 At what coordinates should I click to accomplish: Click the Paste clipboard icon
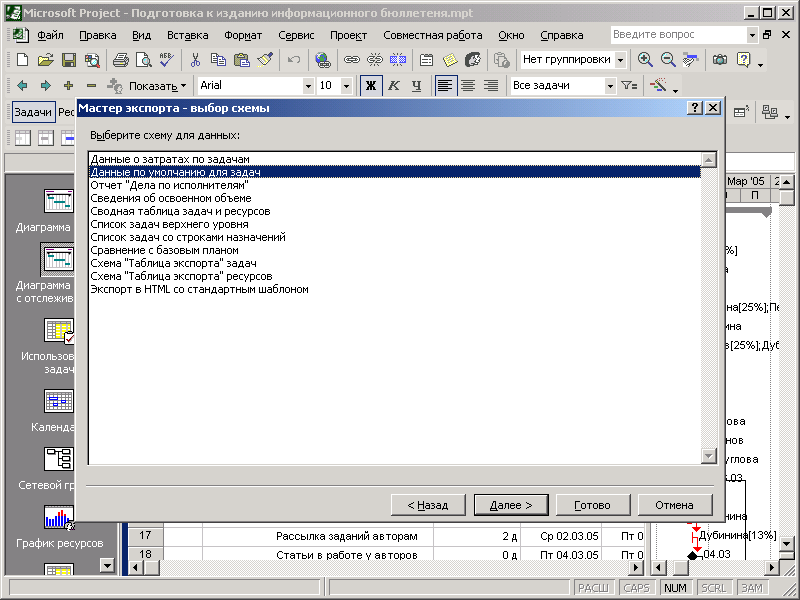click(x=242, y=60)
